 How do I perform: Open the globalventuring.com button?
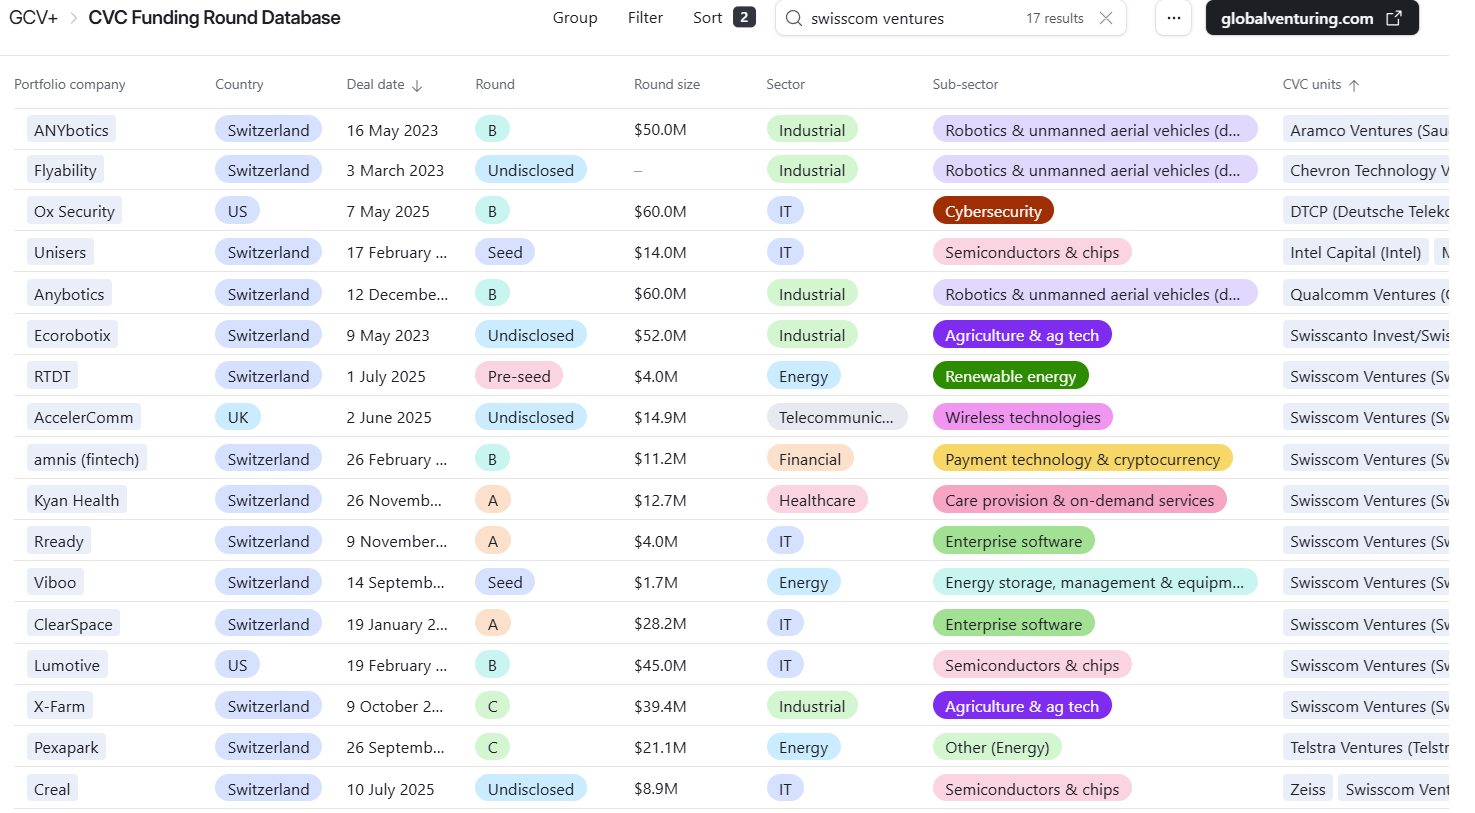1296,18
